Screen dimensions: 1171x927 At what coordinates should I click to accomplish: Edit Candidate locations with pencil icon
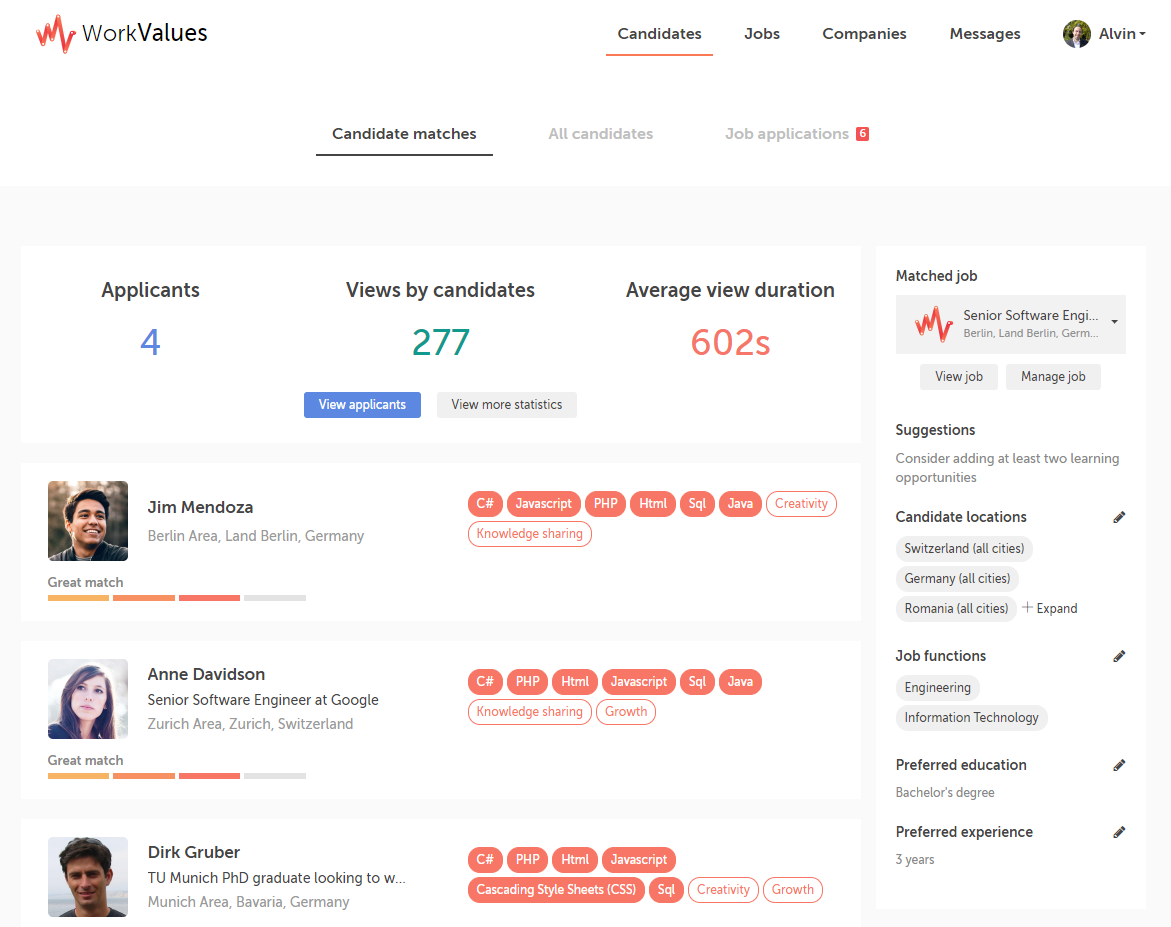point(1119,517)
